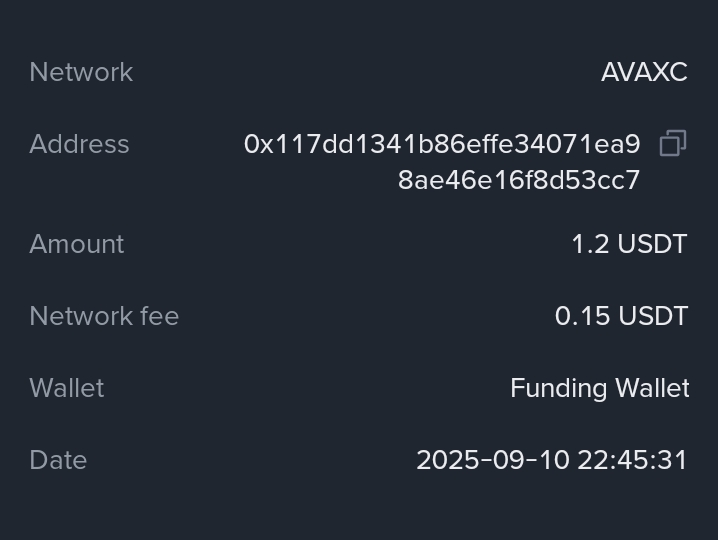Image resolution: width=718 pixels, height=540 pixels.
Task: Open the Funding Wallet value
Action: (599, 388)
